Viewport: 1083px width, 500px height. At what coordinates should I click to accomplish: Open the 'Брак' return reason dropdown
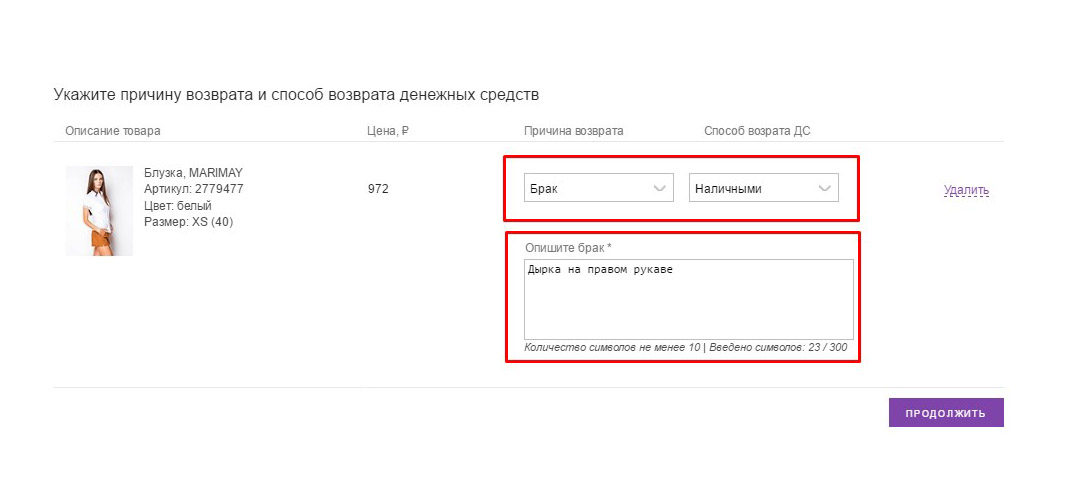597,188
